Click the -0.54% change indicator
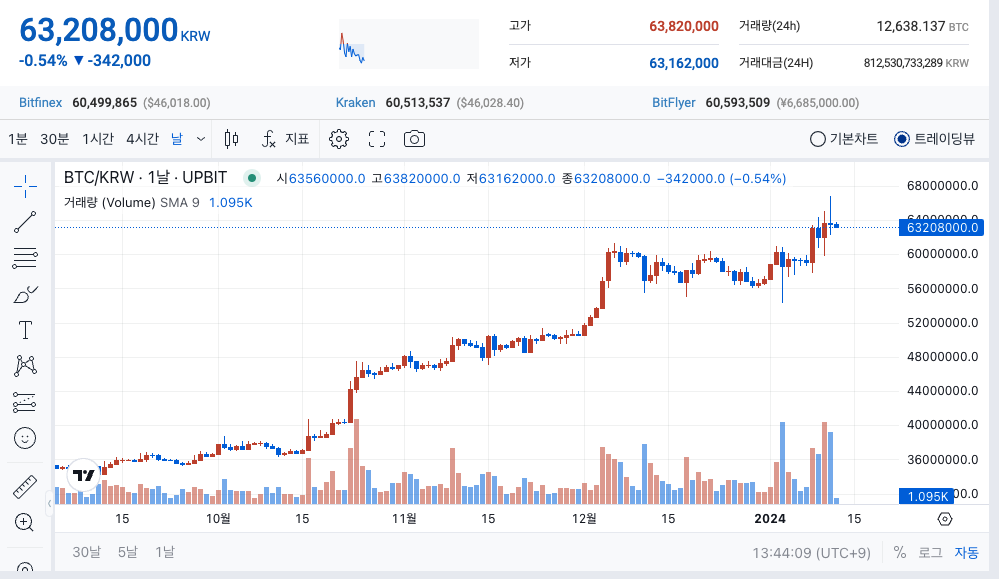999x579 pixels. pyautogui.click(x=43, y=61)
